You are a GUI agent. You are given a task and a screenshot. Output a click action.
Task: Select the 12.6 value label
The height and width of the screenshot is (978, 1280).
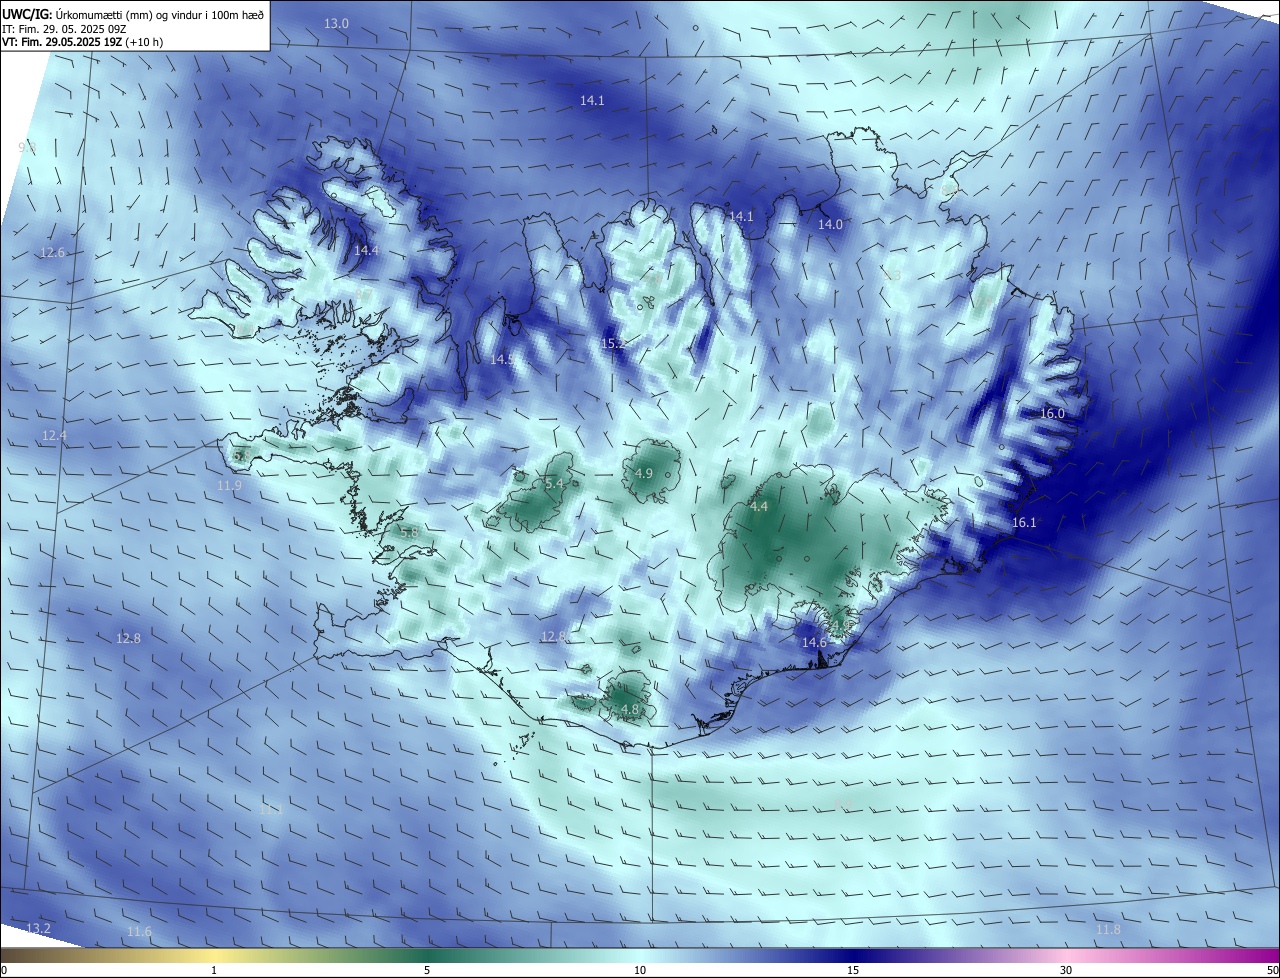click(x=52, y=253)
